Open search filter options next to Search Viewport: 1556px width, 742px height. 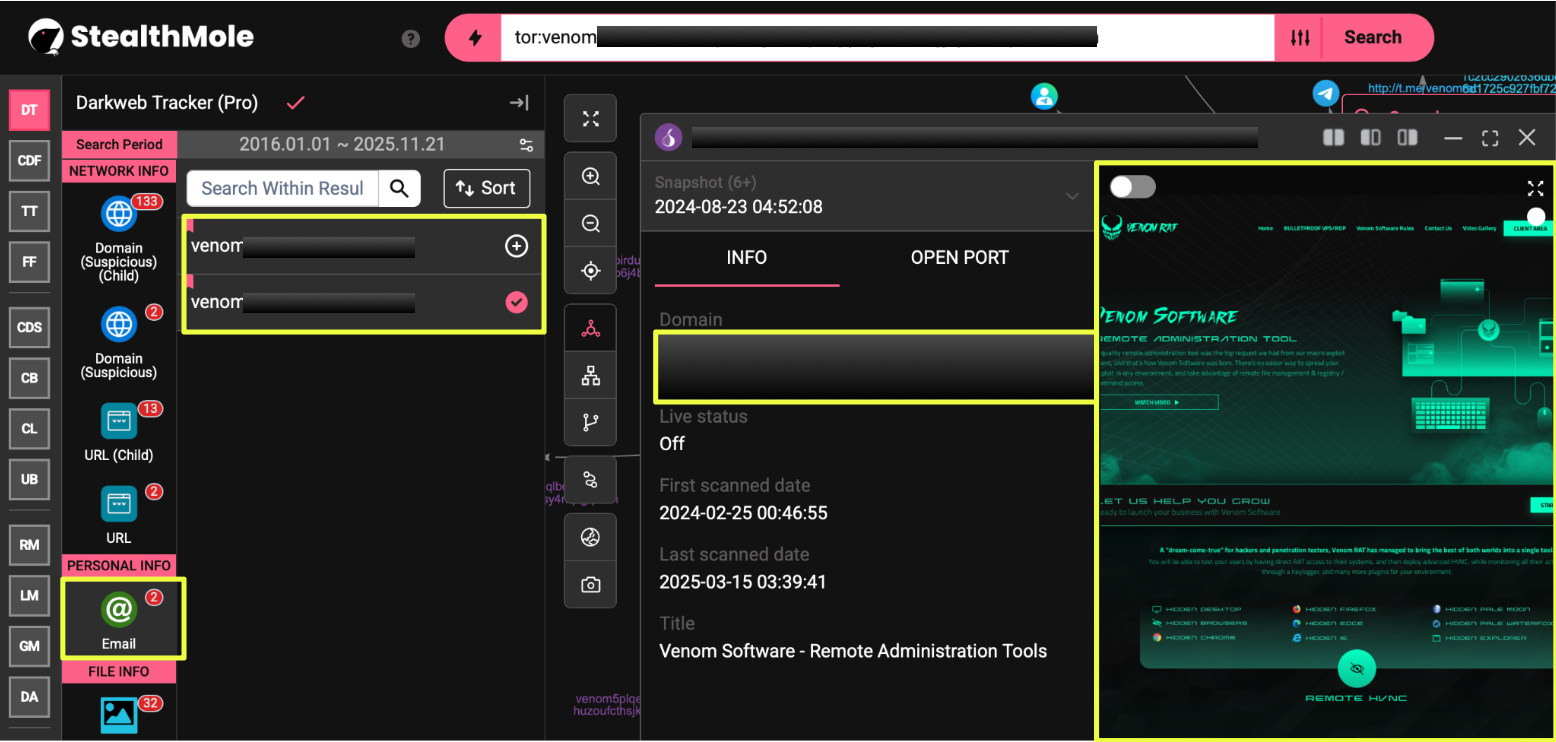[x=1299, y=38]
